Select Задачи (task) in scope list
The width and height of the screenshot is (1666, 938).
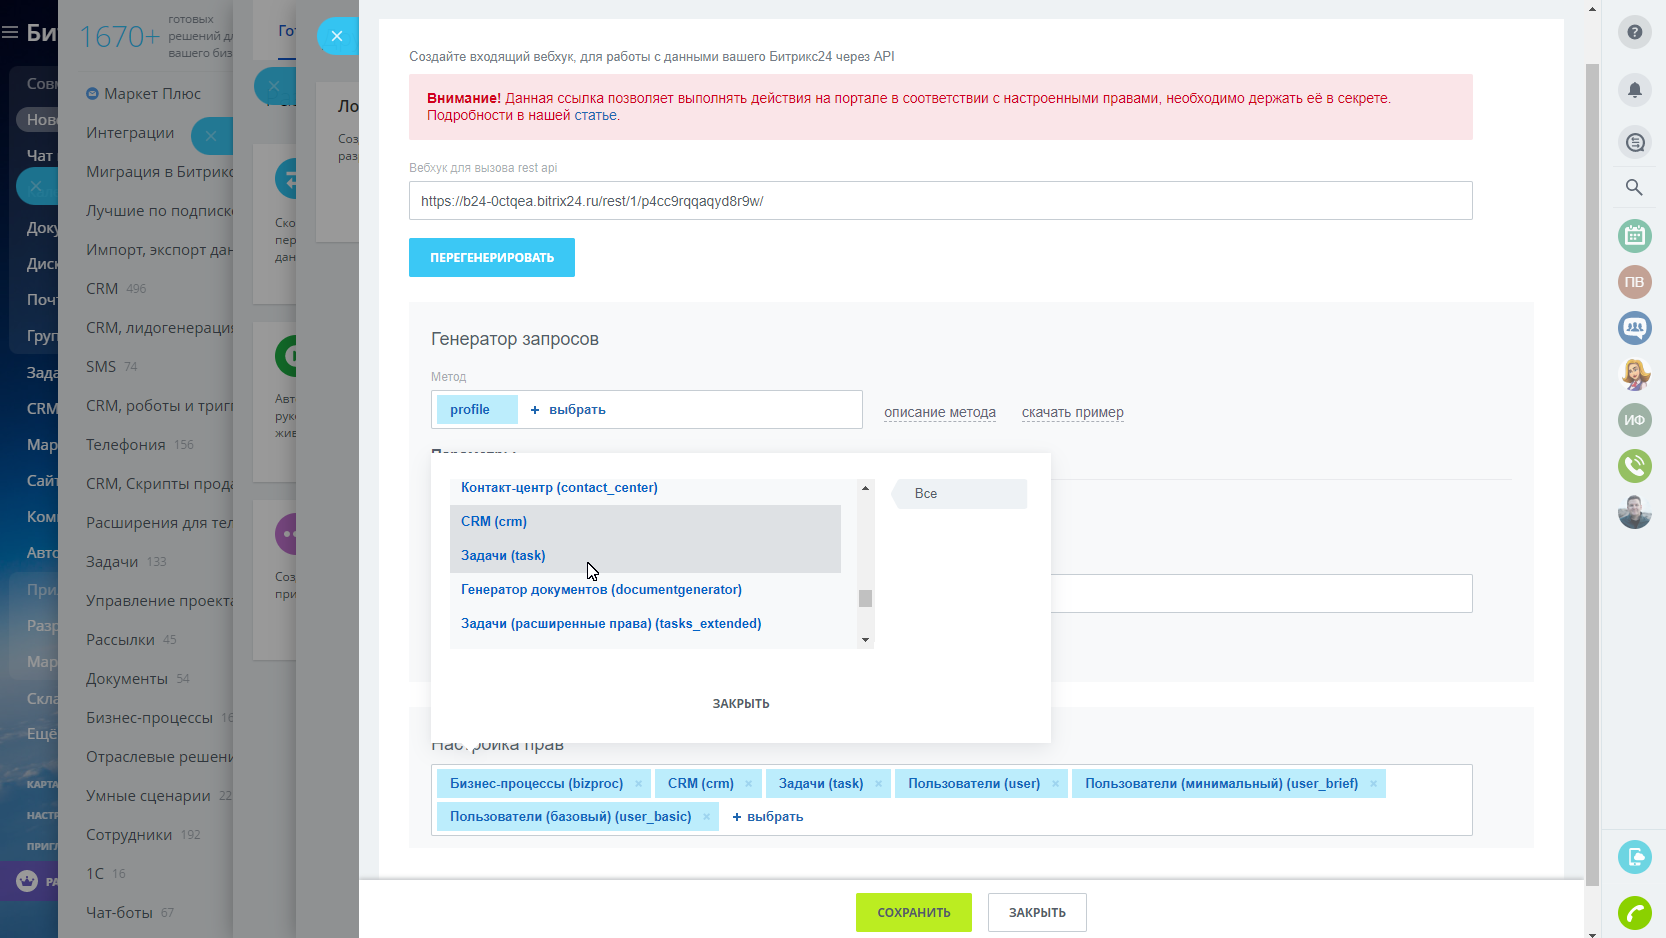[645, 556]
